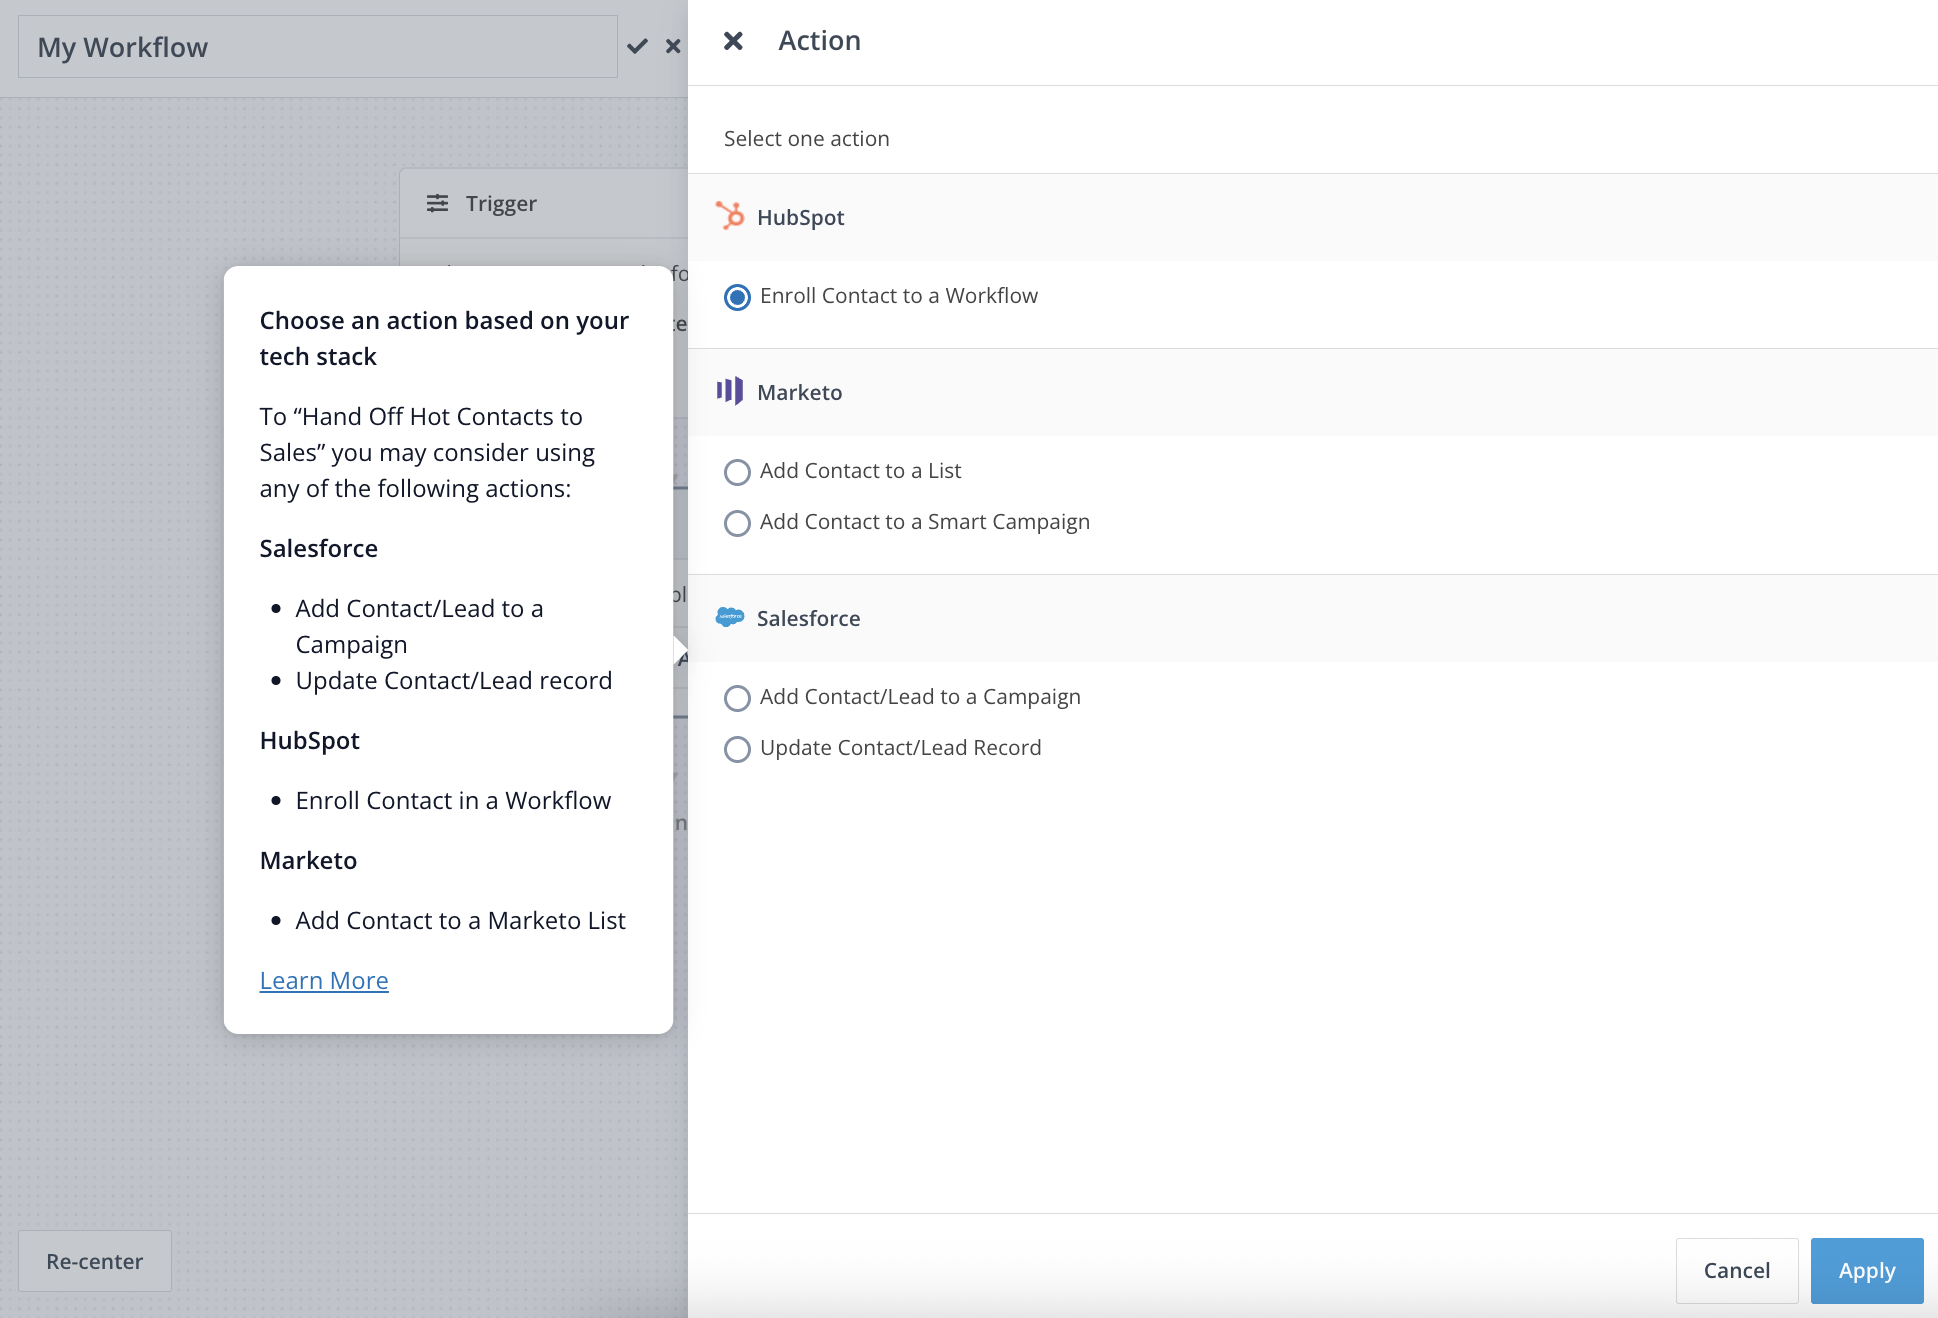Screen dimensions: 1938x1318
Task: Click the HubSpot logo icon
Action: pyautogui.click(x=730, y=216)
